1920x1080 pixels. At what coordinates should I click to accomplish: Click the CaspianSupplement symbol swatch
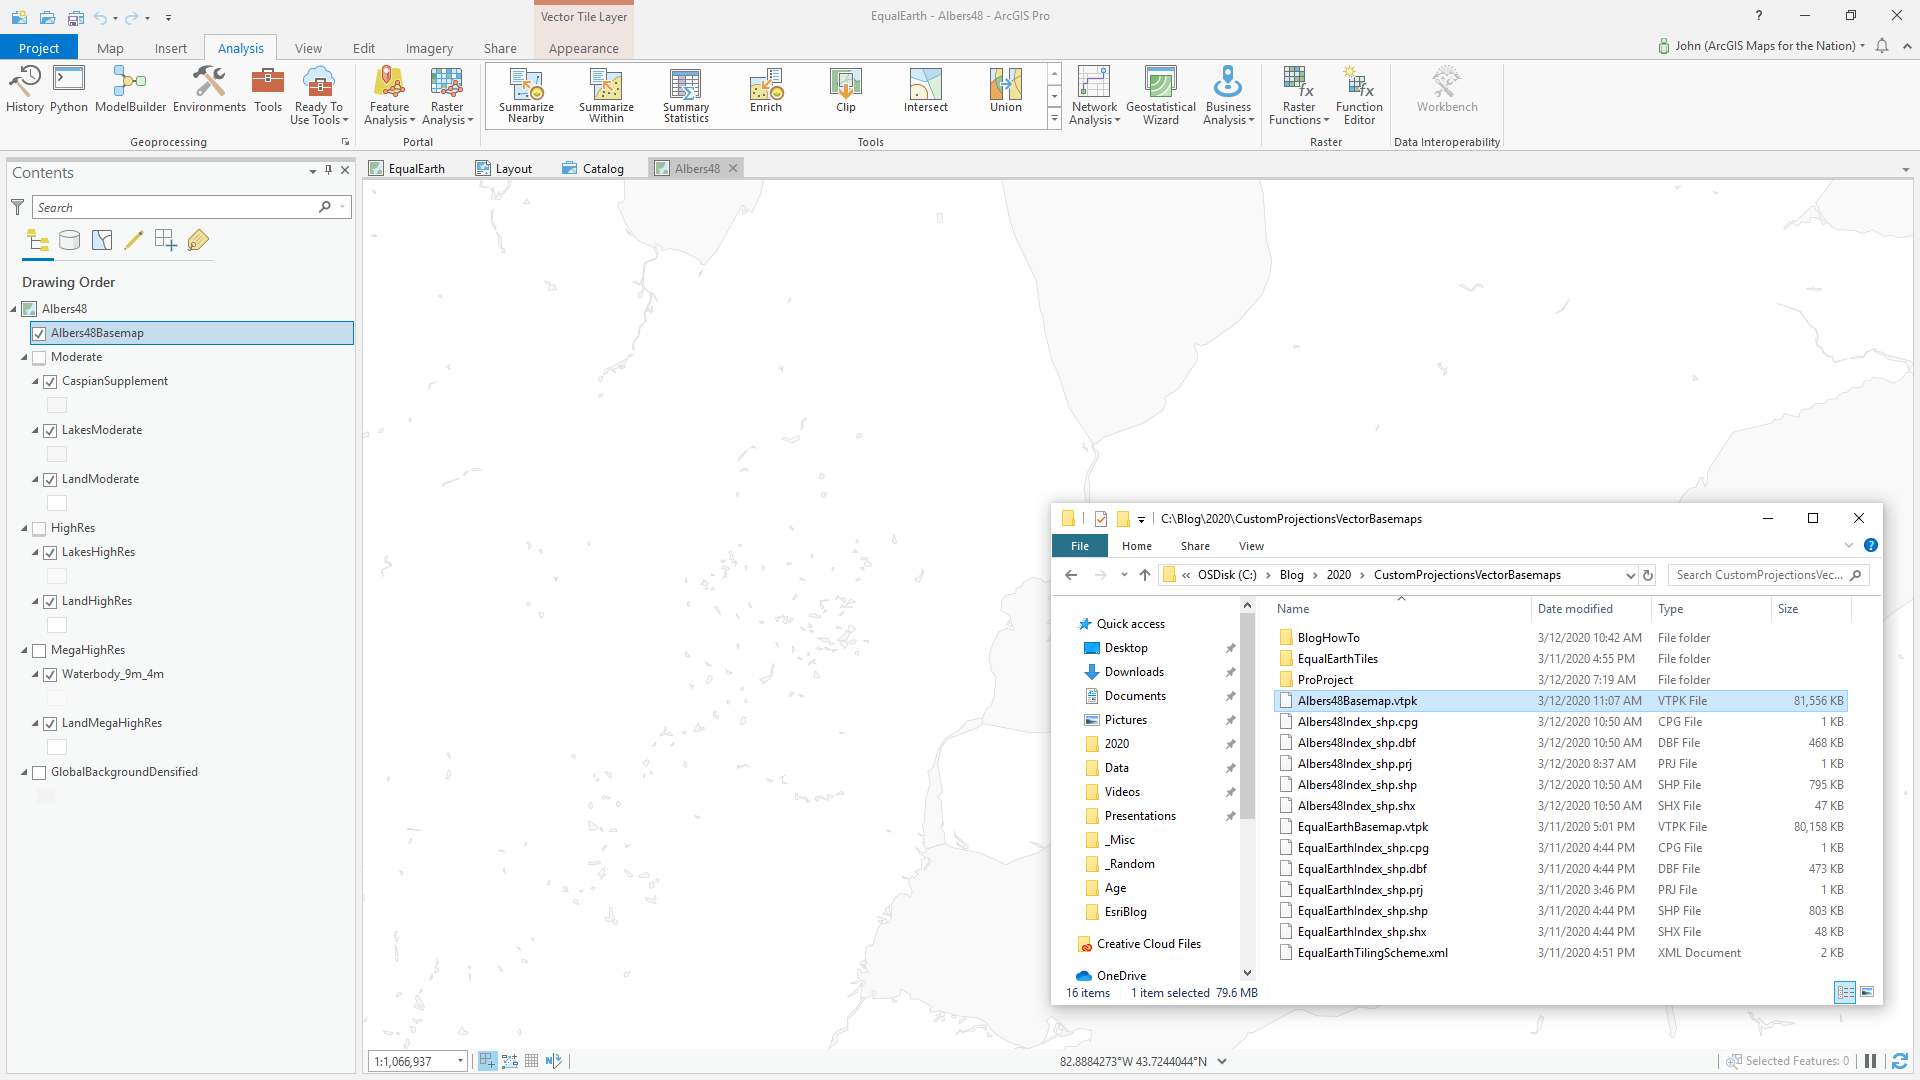[57, 405]
